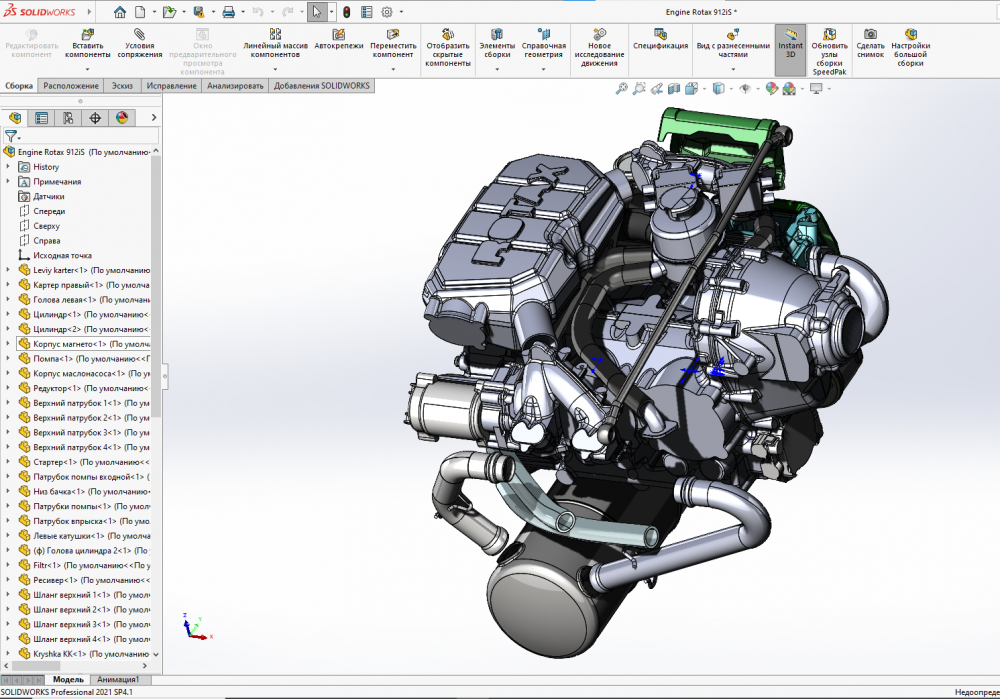Screen dimensions: 1000x699
Task: Click the Insert Components (Вставить компоненты) icon
Action: pyautogui.click(x=87, y=34)
